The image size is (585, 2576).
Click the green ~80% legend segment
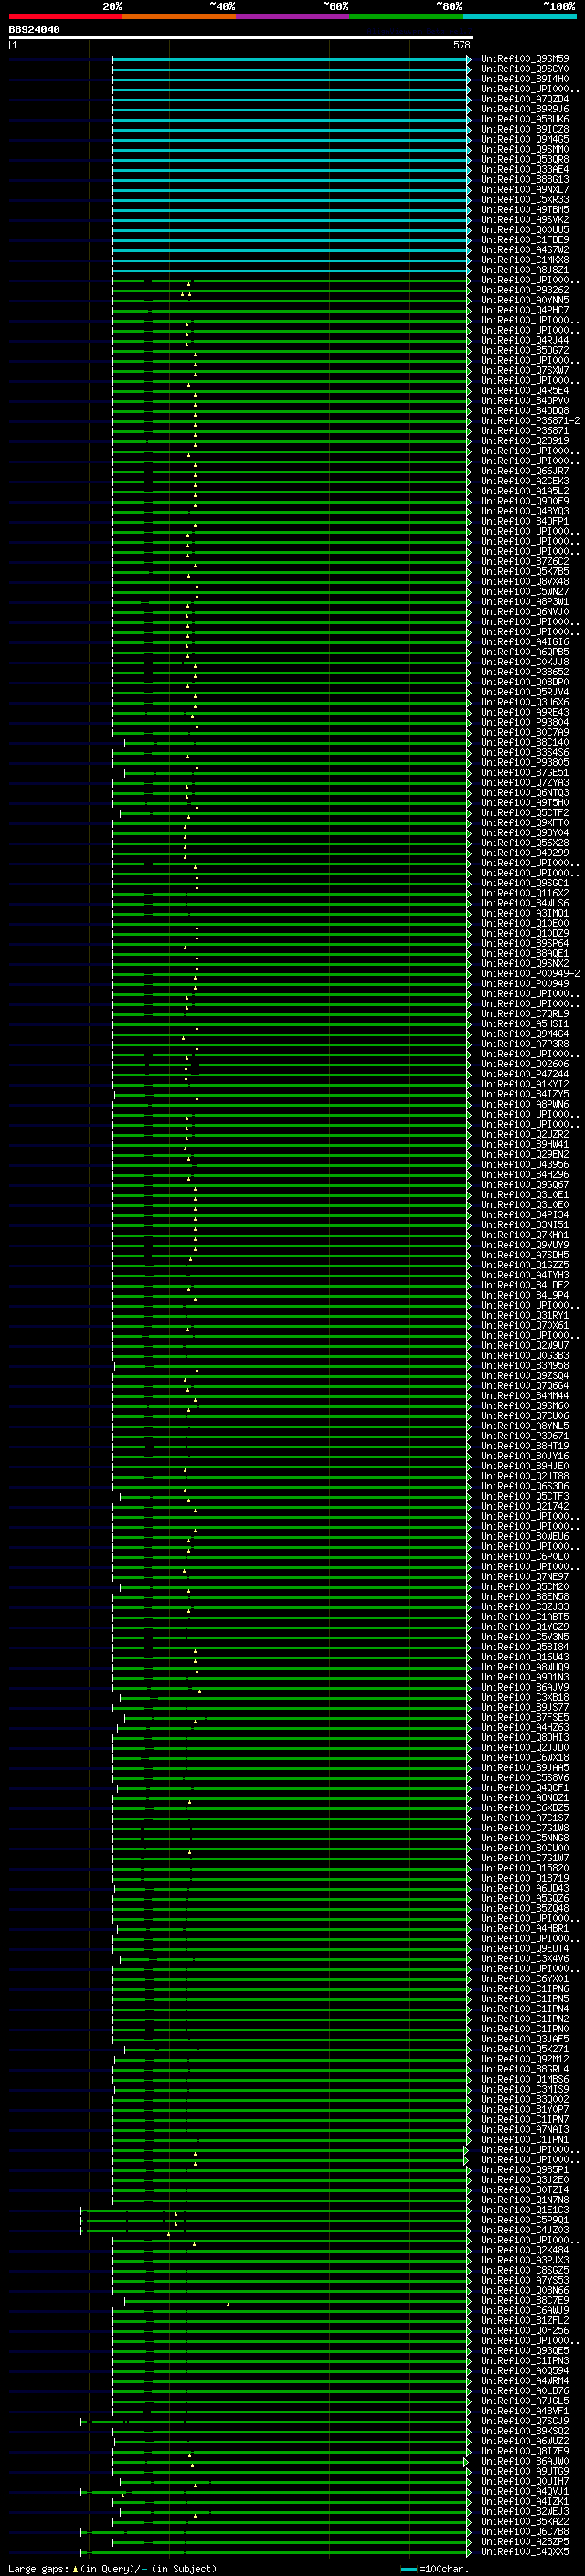point(406,16)
